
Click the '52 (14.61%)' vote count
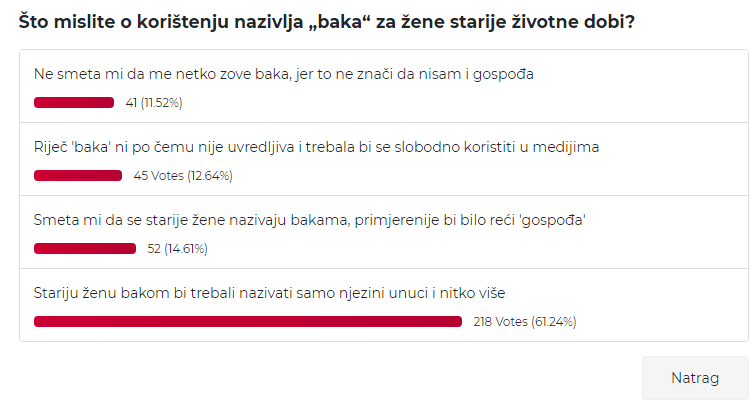(177, 249)
